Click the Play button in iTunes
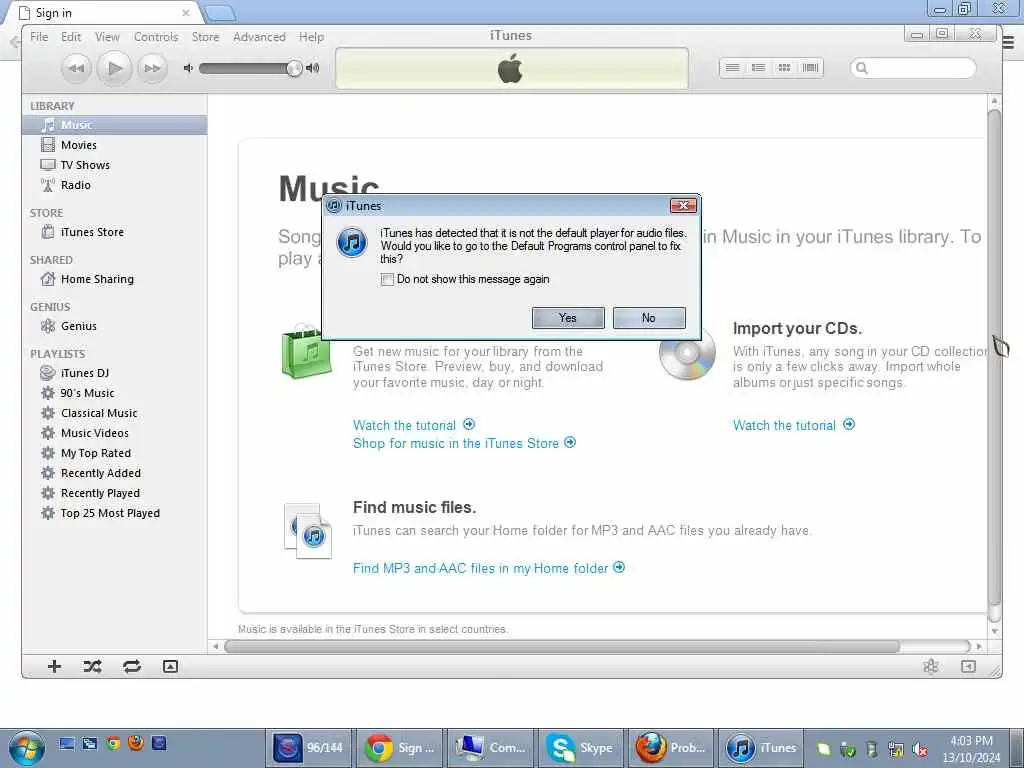 pyautogui.click(x=114, y=68)
